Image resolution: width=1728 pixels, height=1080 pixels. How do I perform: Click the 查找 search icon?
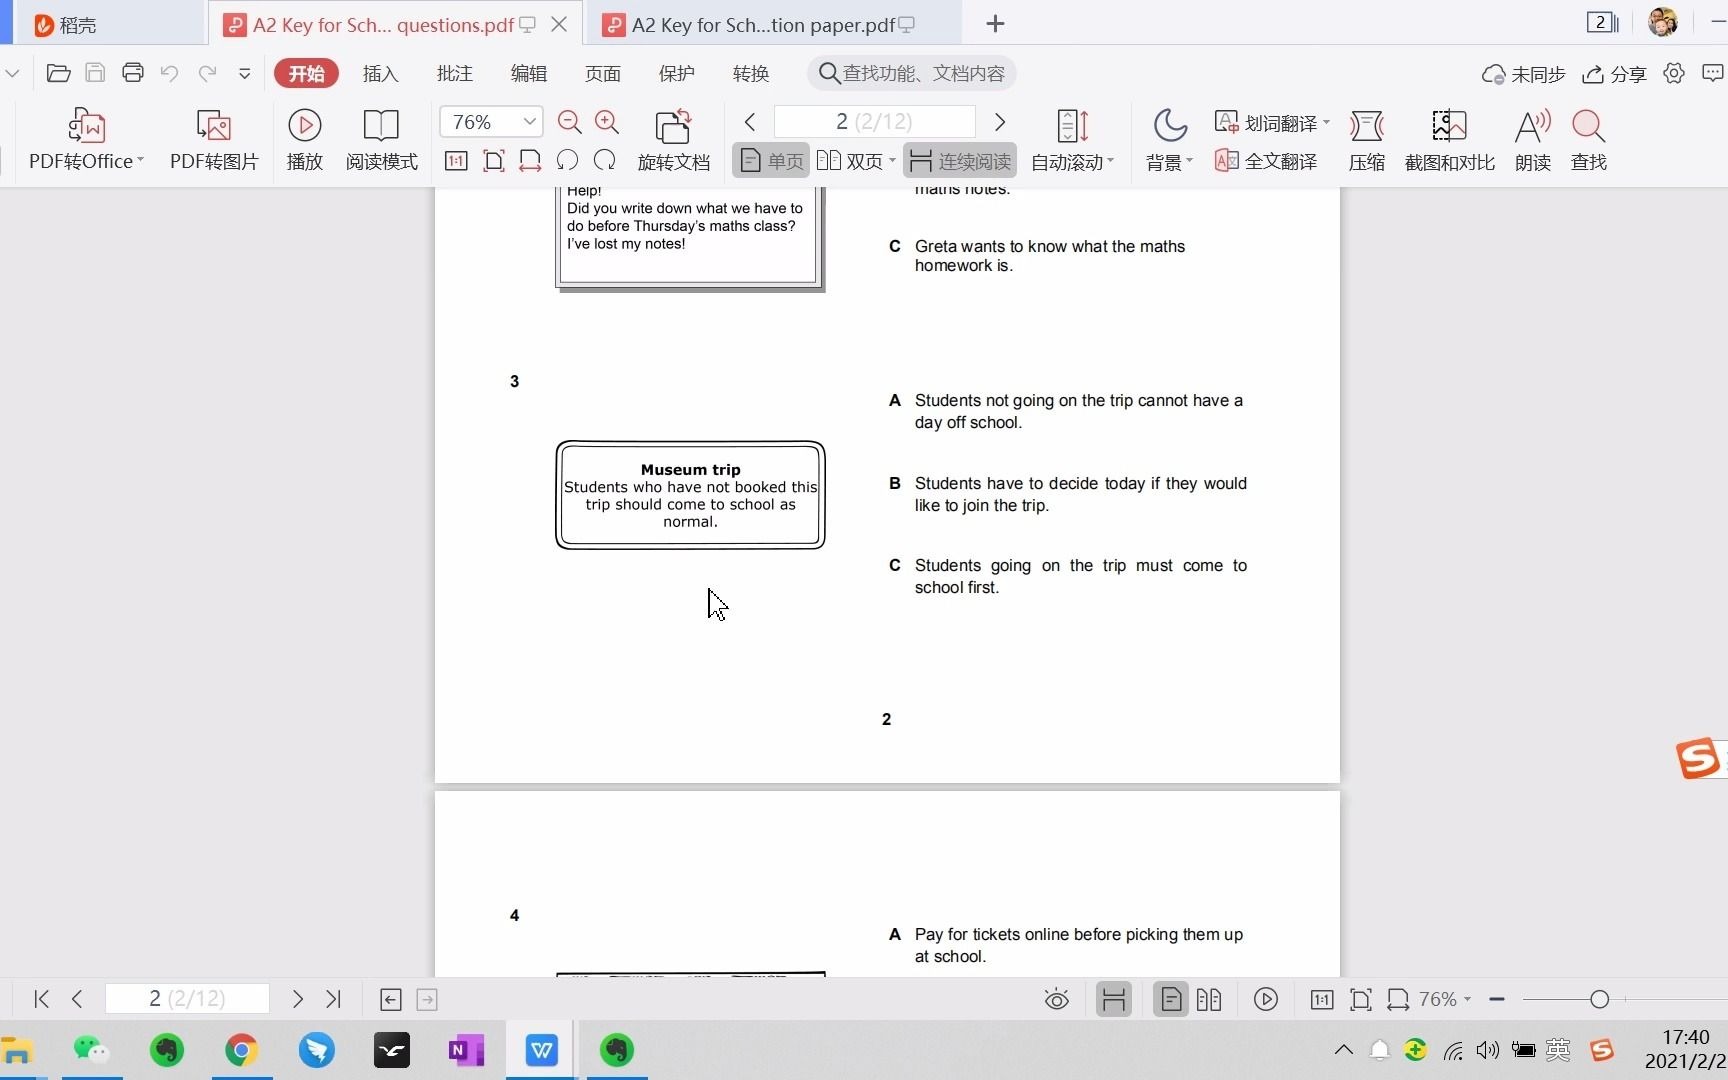click(x=1588, y=126)
